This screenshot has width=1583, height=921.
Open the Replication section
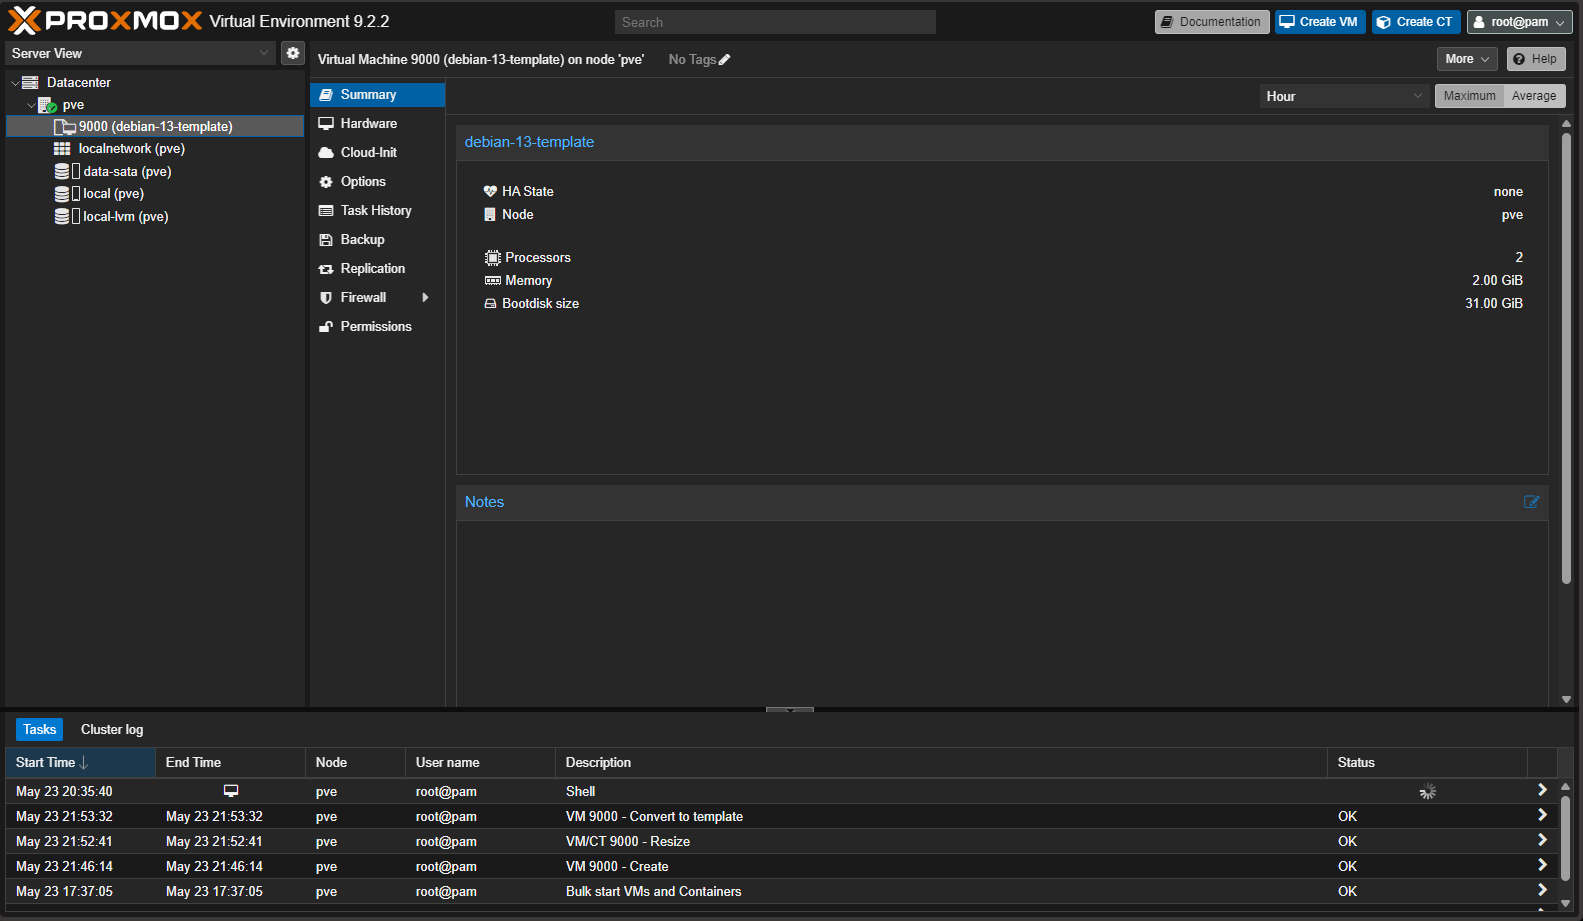pyautogui.click(x=378, y=269)
